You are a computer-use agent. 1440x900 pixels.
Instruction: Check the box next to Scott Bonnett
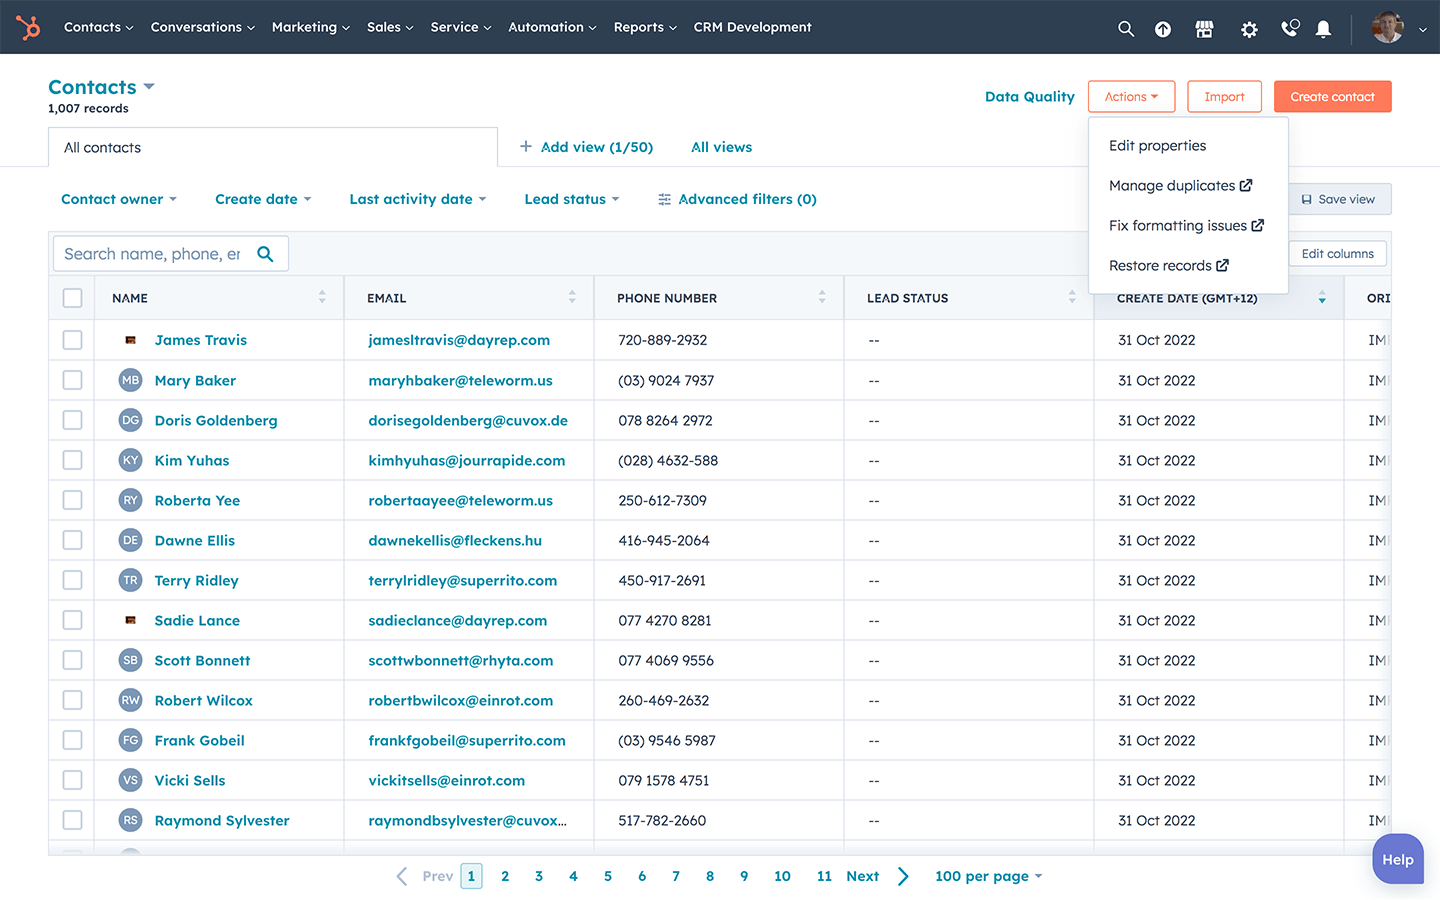click(x=72, y=660)
